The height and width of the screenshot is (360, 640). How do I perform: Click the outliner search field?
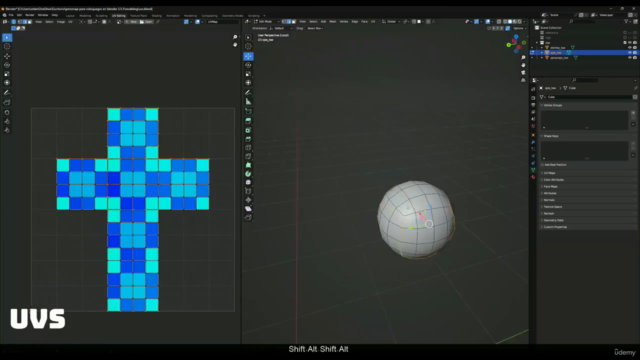583,21
